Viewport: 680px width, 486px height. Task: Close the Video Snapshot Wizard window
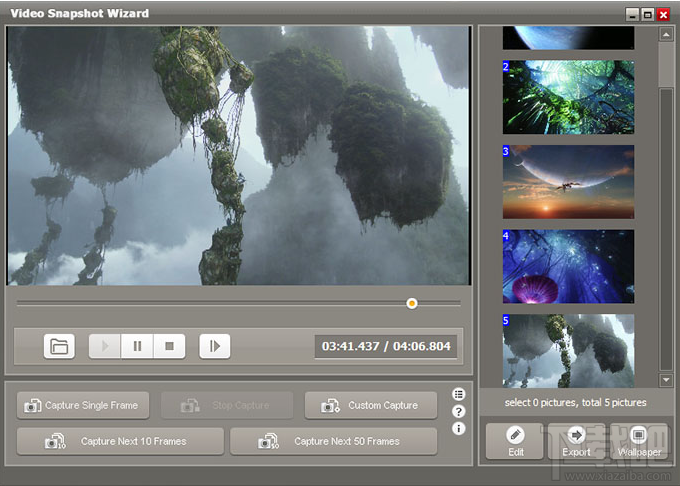(x=663, y=15)
